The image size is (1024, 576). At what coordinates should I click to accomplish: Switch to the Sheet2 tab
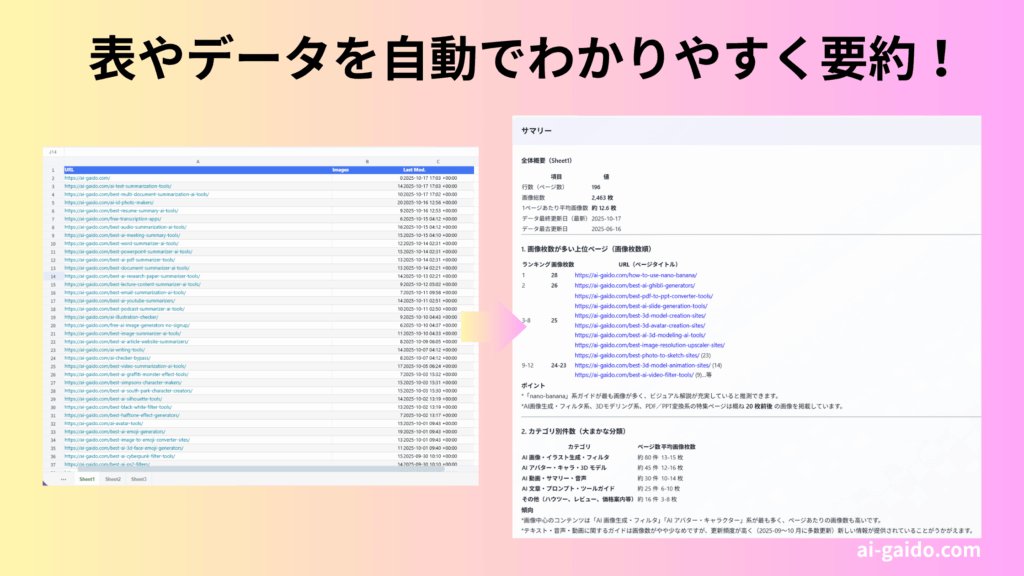113,479
